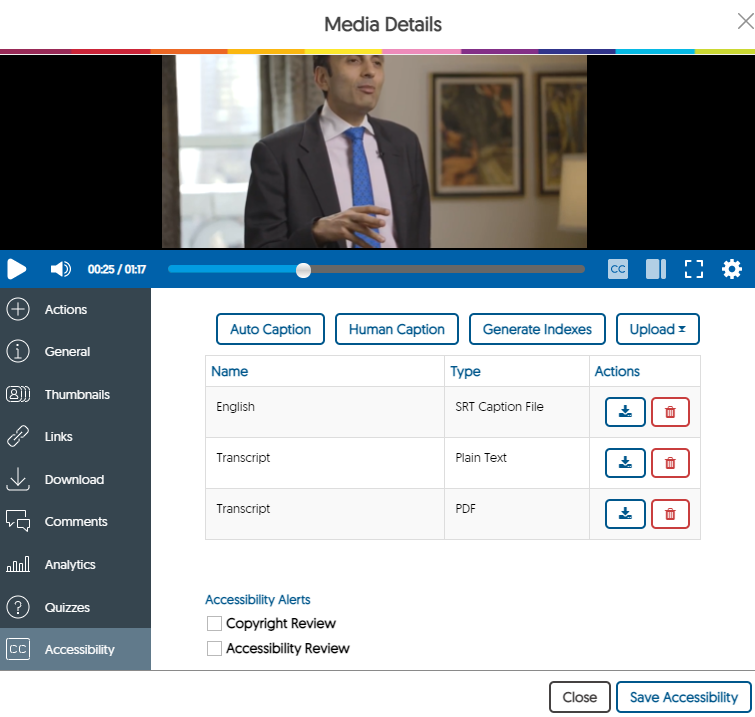Screen dimensions: 755x717
Task: Download the Plain Text transcript
Action: [625, 462]
